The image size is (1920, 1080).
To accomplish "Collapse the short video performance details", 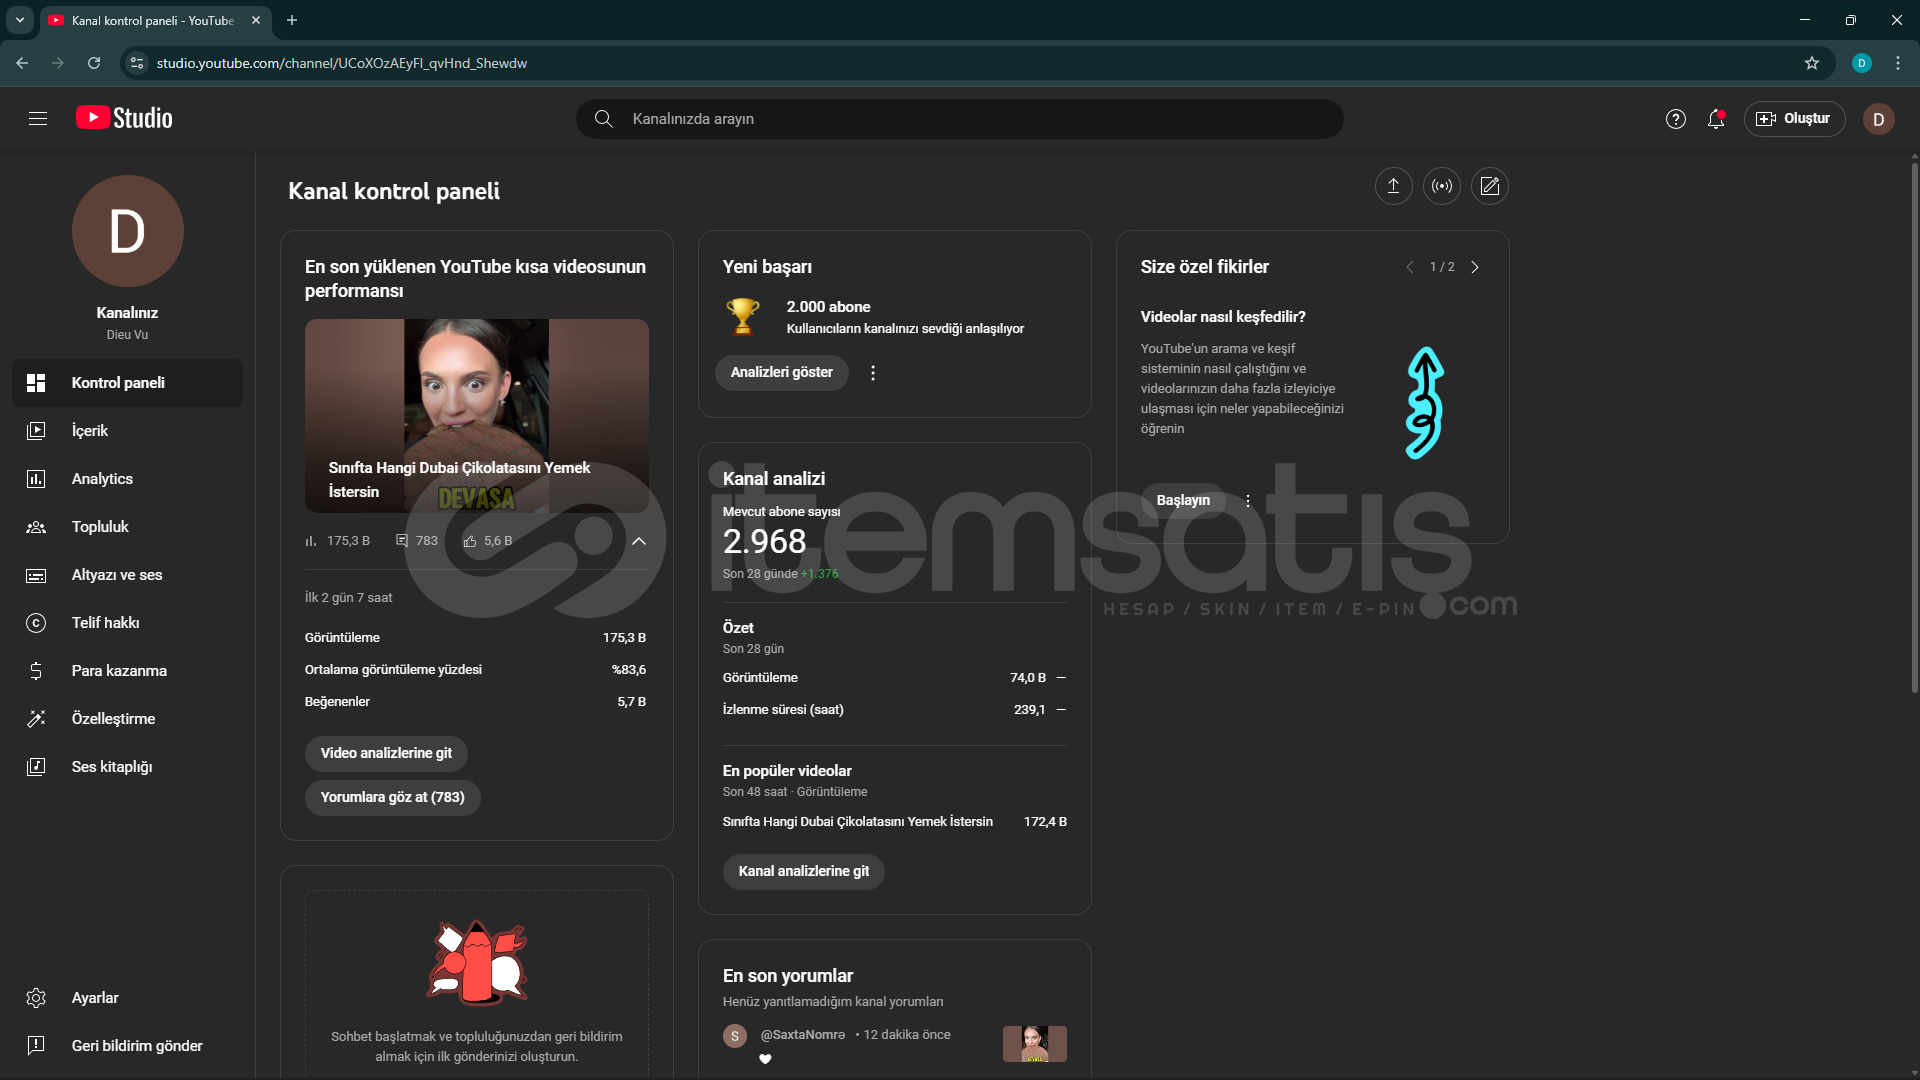I will click(x=639, y=541).
